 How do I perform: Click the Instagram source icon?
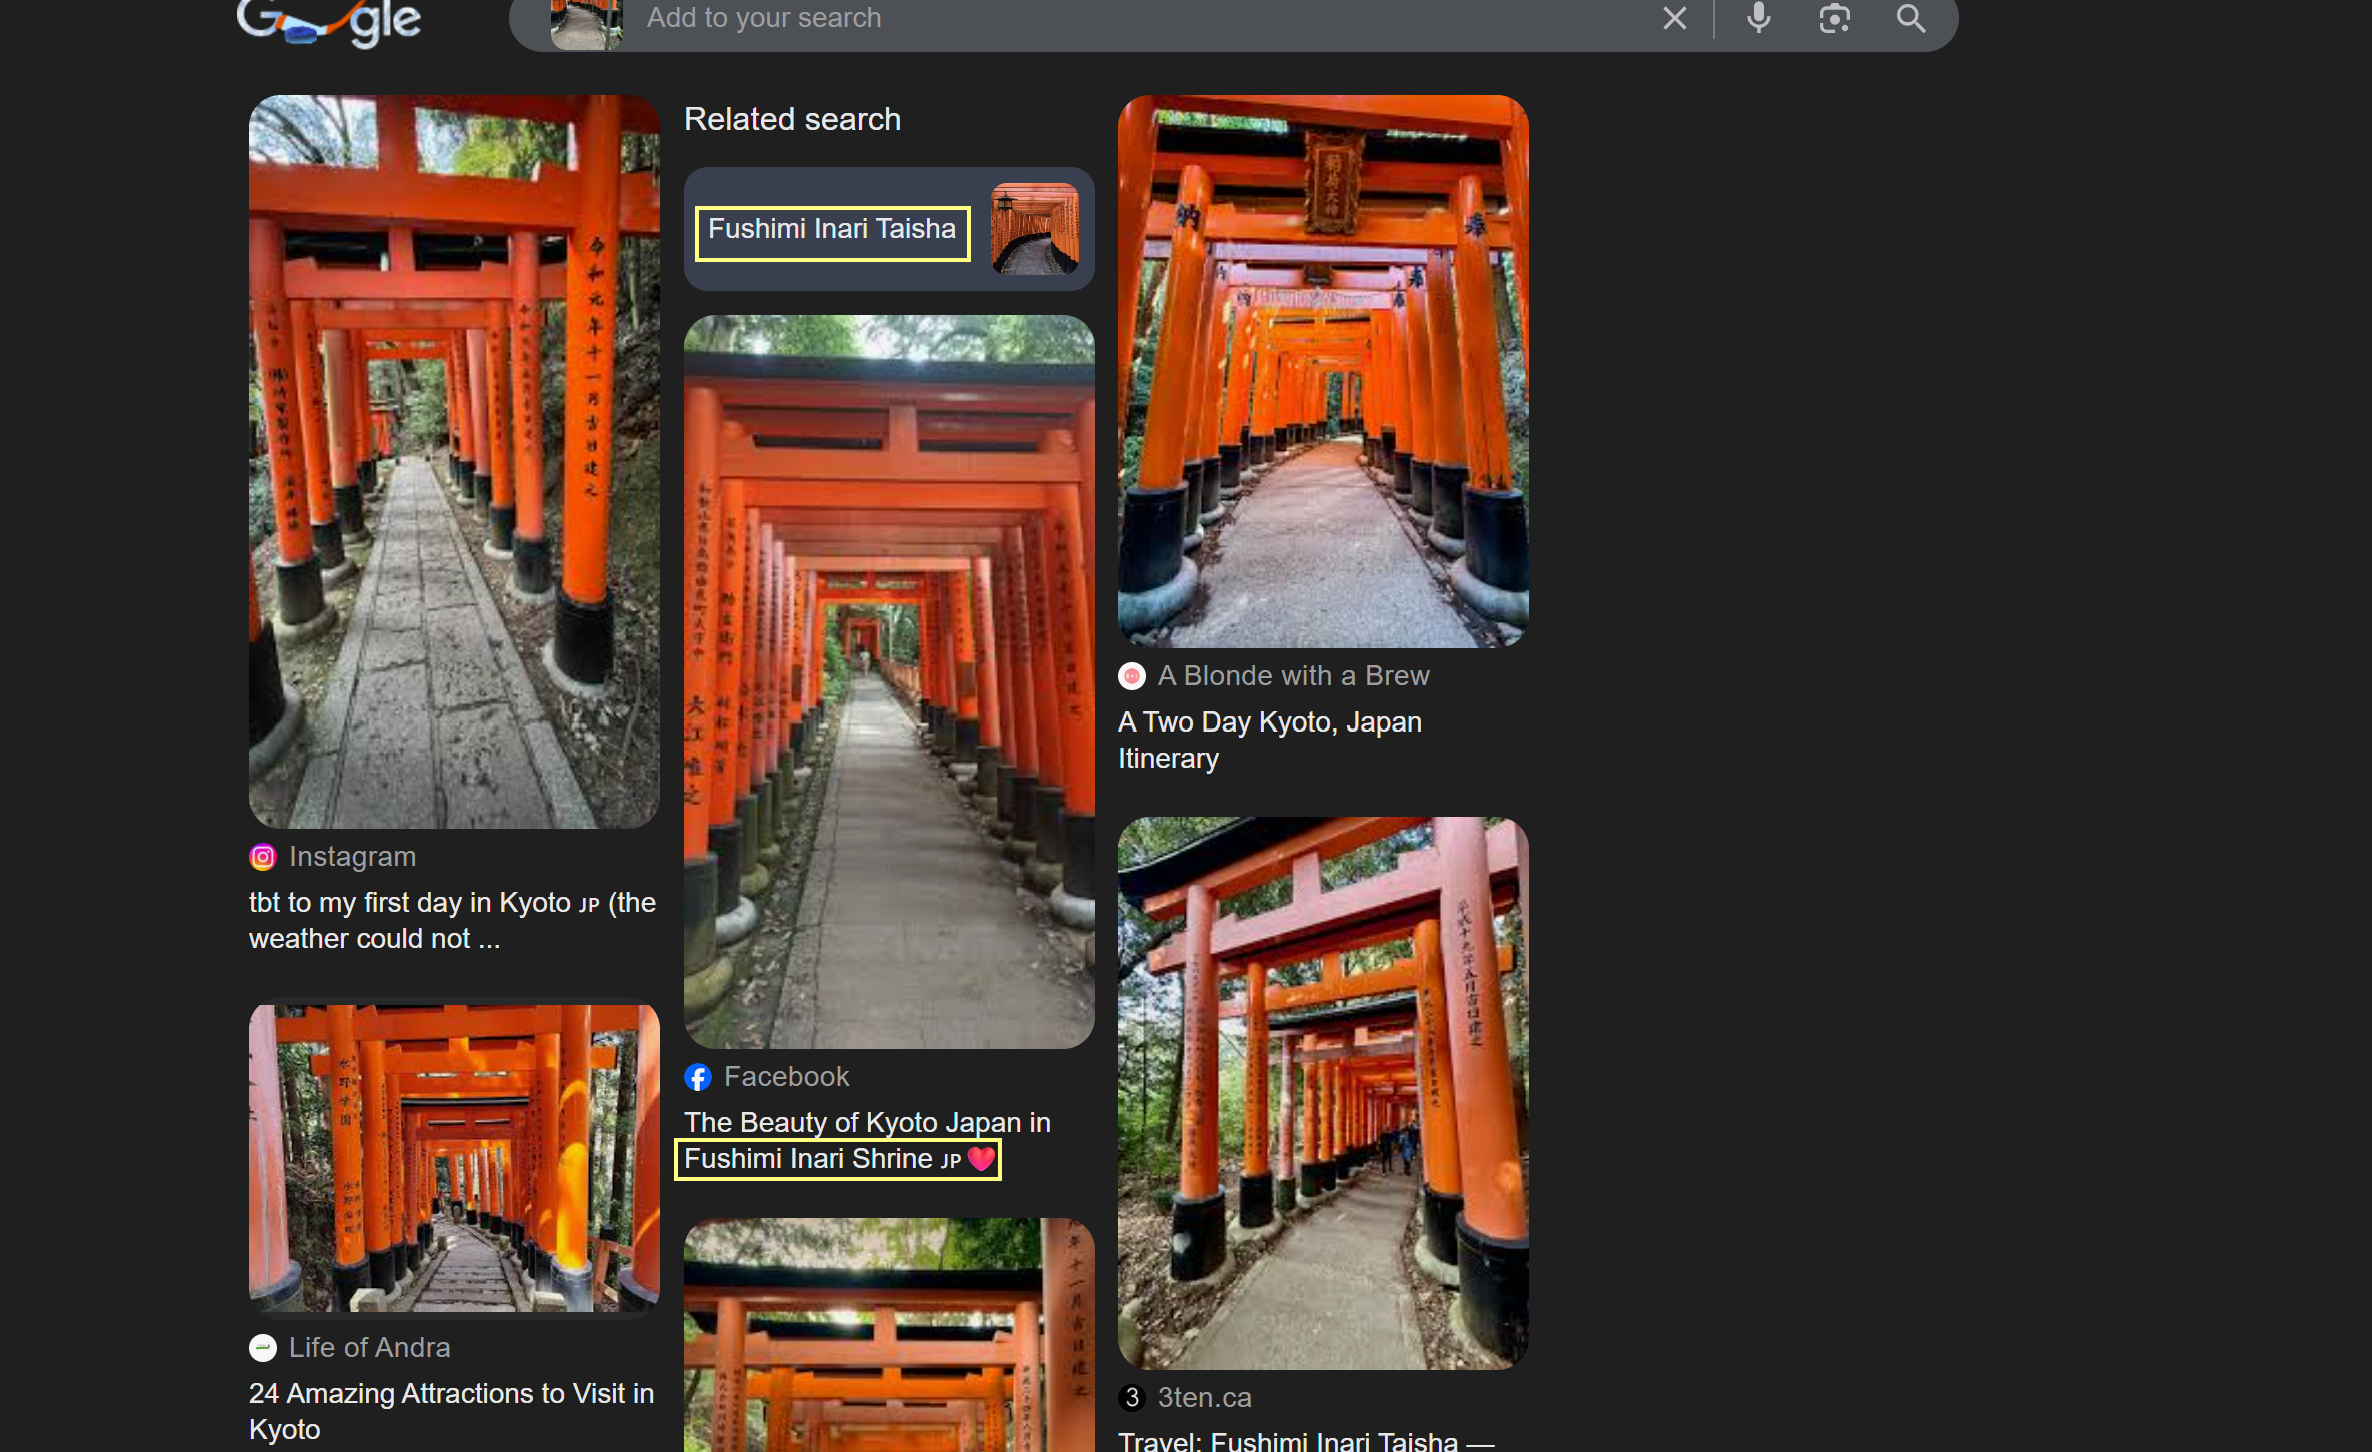pyautogui.click(x=263, y=857)
